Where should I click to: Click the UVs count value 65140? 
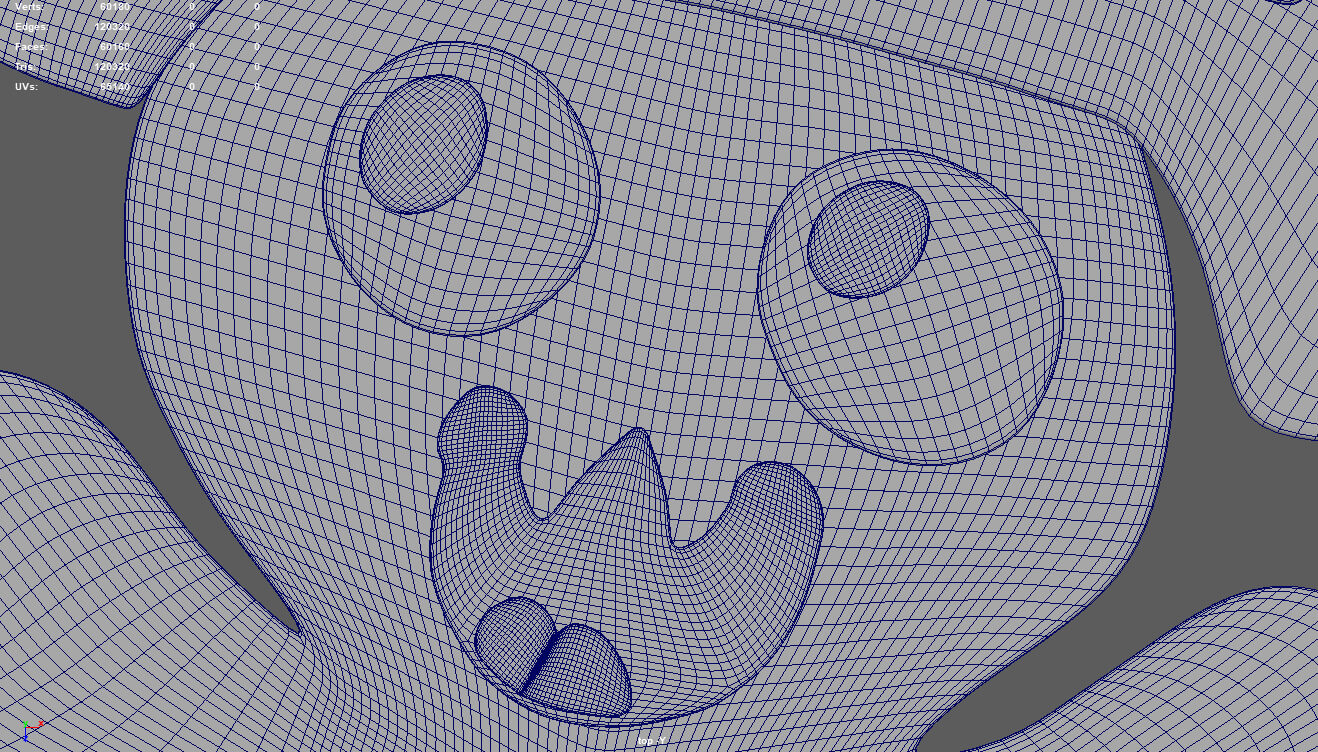[x=114, y=87]
